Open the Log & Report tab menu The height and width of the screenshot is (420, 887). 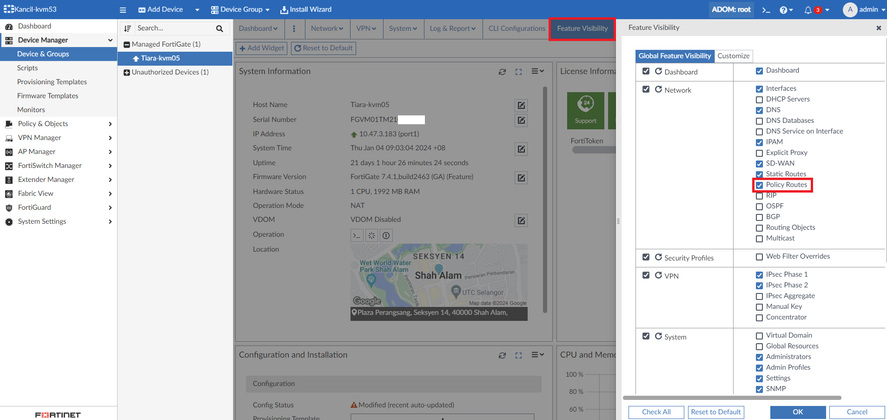(x=453, y=28)
